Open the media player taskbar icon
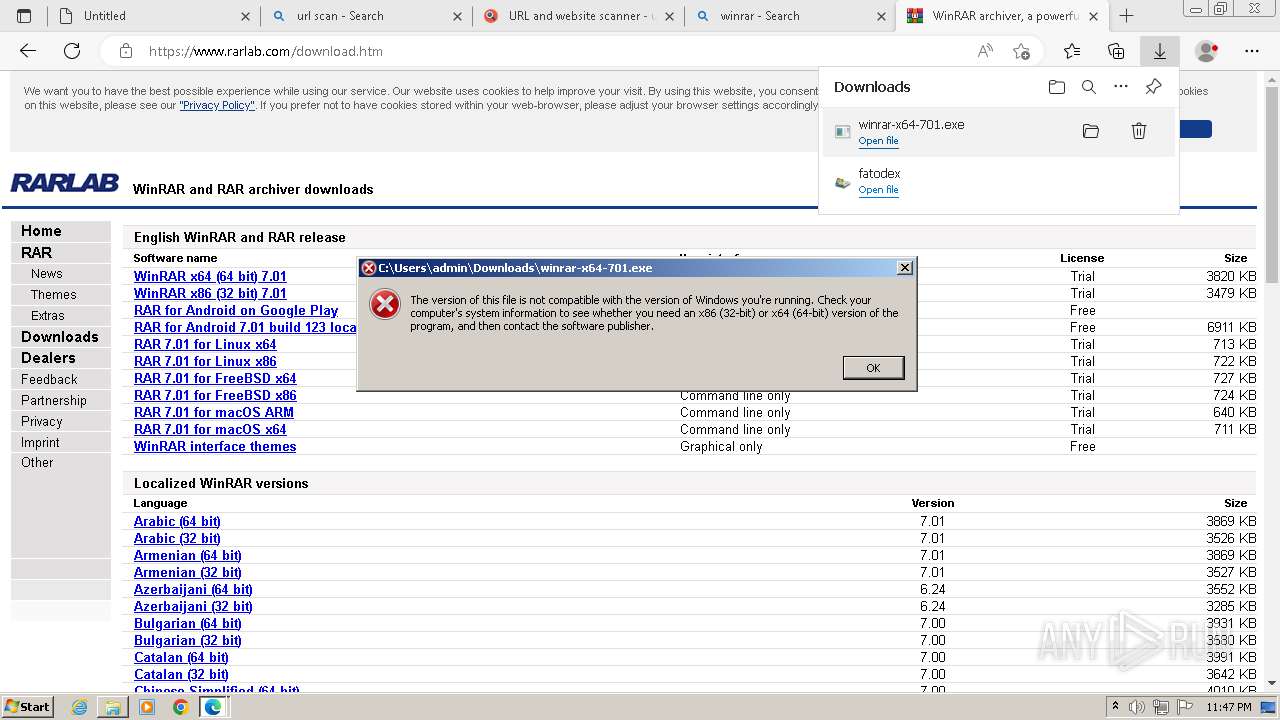1280x720 pixels. click(x=147, y=707)
